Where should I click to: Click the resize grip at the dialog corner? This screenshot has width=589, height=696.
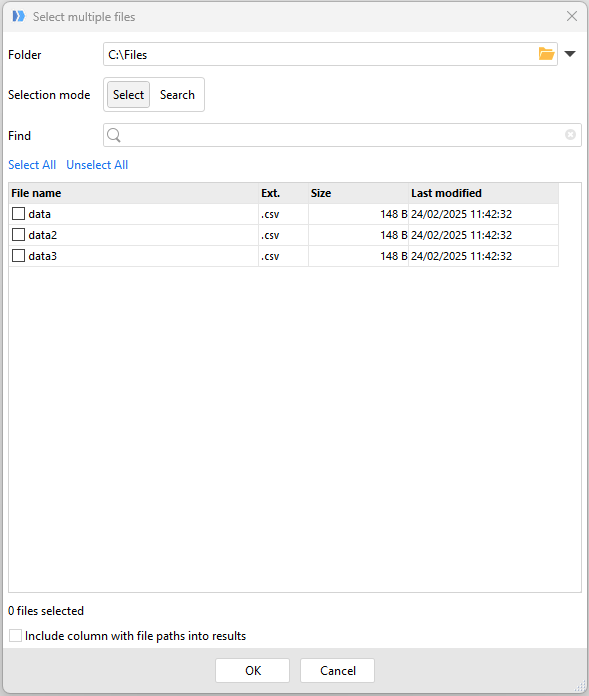pyautogui.click(x=580, y=686)
